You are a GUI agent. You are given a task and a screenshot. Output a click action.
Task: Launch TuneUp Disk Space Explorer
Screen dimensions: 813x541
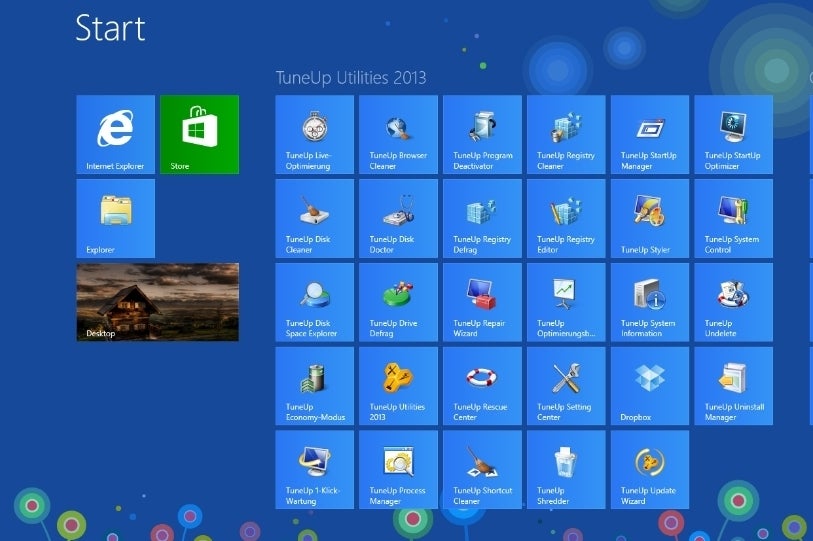[315, 302]
